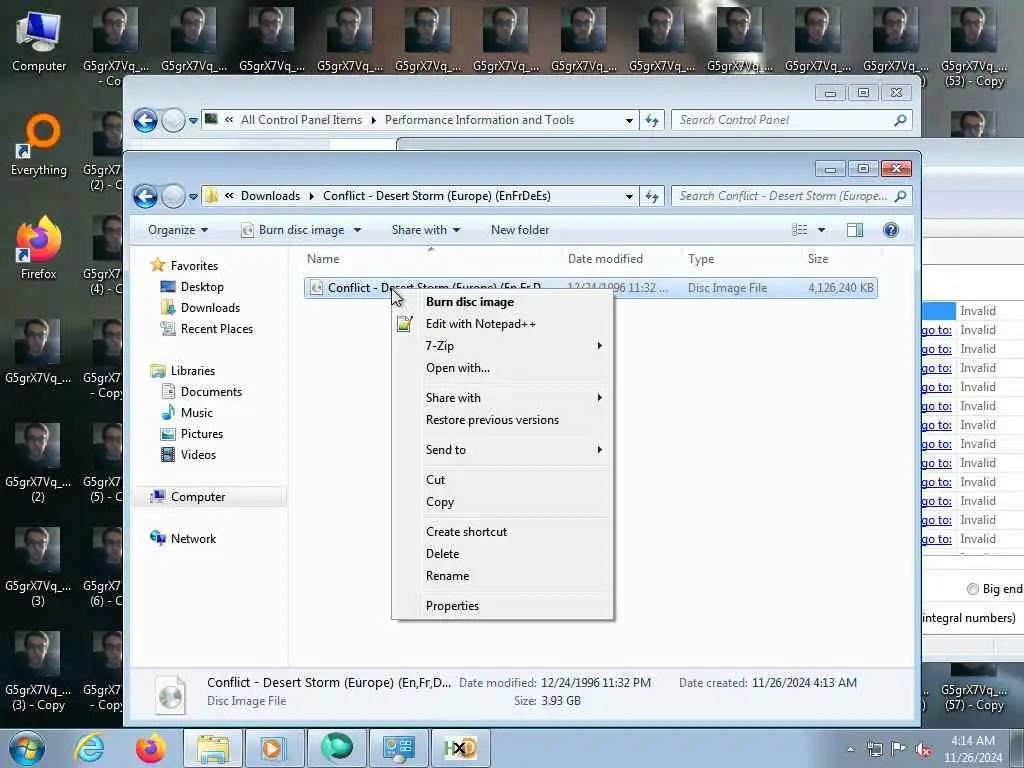The width and height of the screenshot is (1024, 768).
Task: Open Documents library
Action: [x=211, y=392]
